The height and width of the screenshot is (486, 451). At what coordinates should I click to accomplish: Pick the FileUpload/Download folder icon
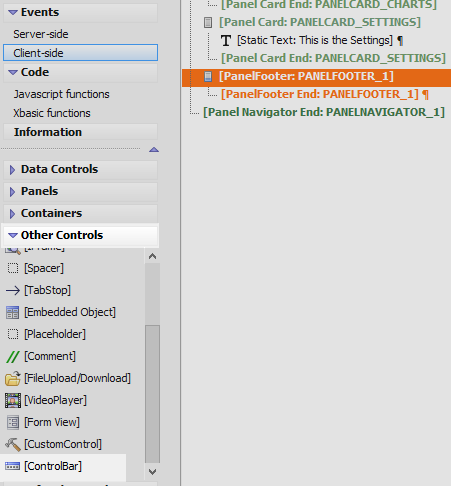pyautogui.click(x=13, y=378)
